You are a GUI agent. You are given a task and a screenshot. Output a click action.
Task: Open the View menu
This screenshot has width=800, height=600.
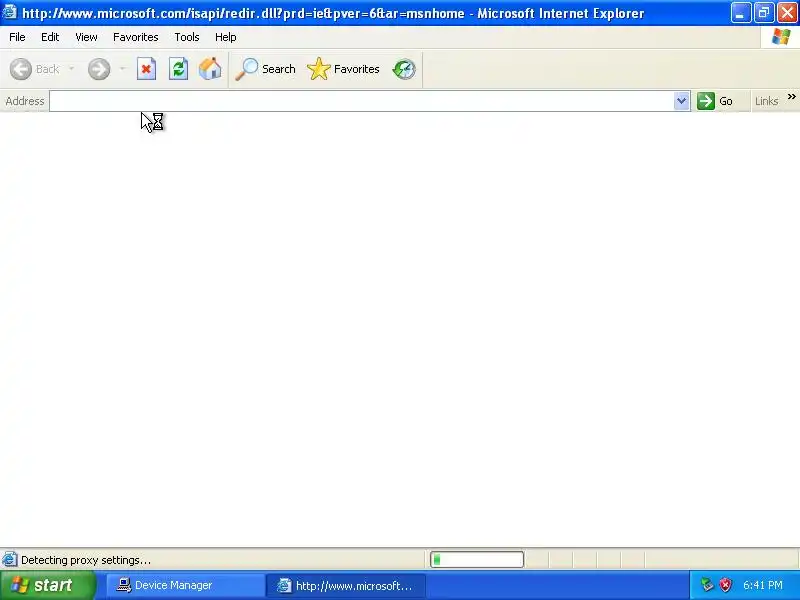click(x=86, y=37)
